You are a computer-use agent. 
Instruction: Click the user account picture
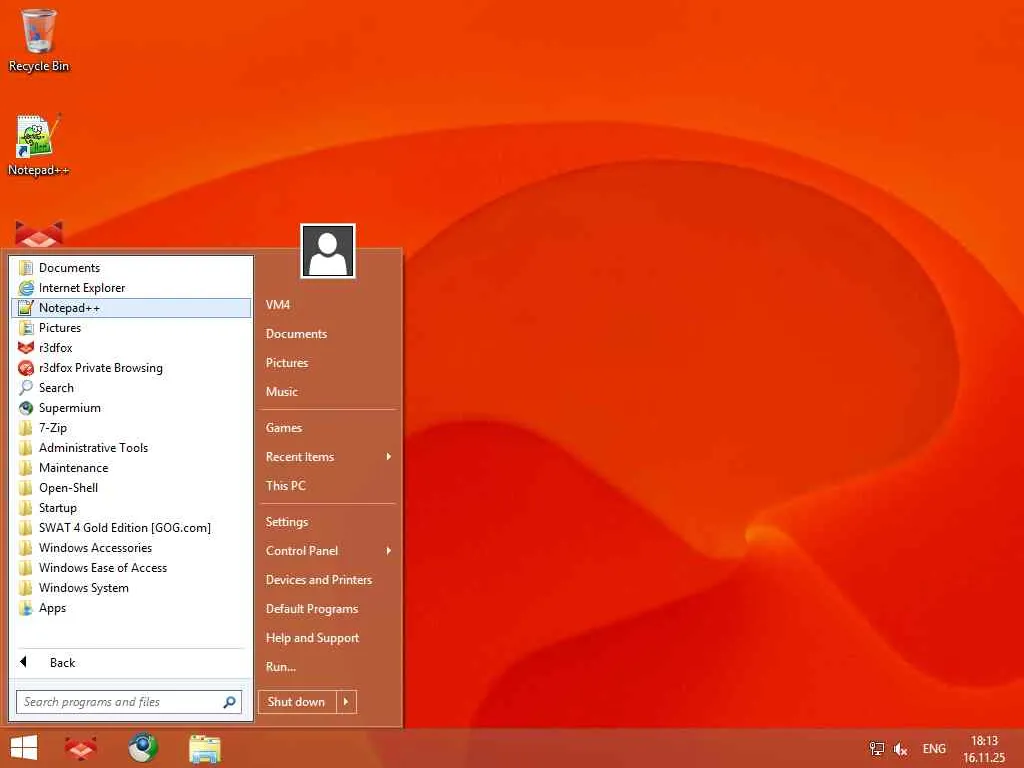pos(328,251)
